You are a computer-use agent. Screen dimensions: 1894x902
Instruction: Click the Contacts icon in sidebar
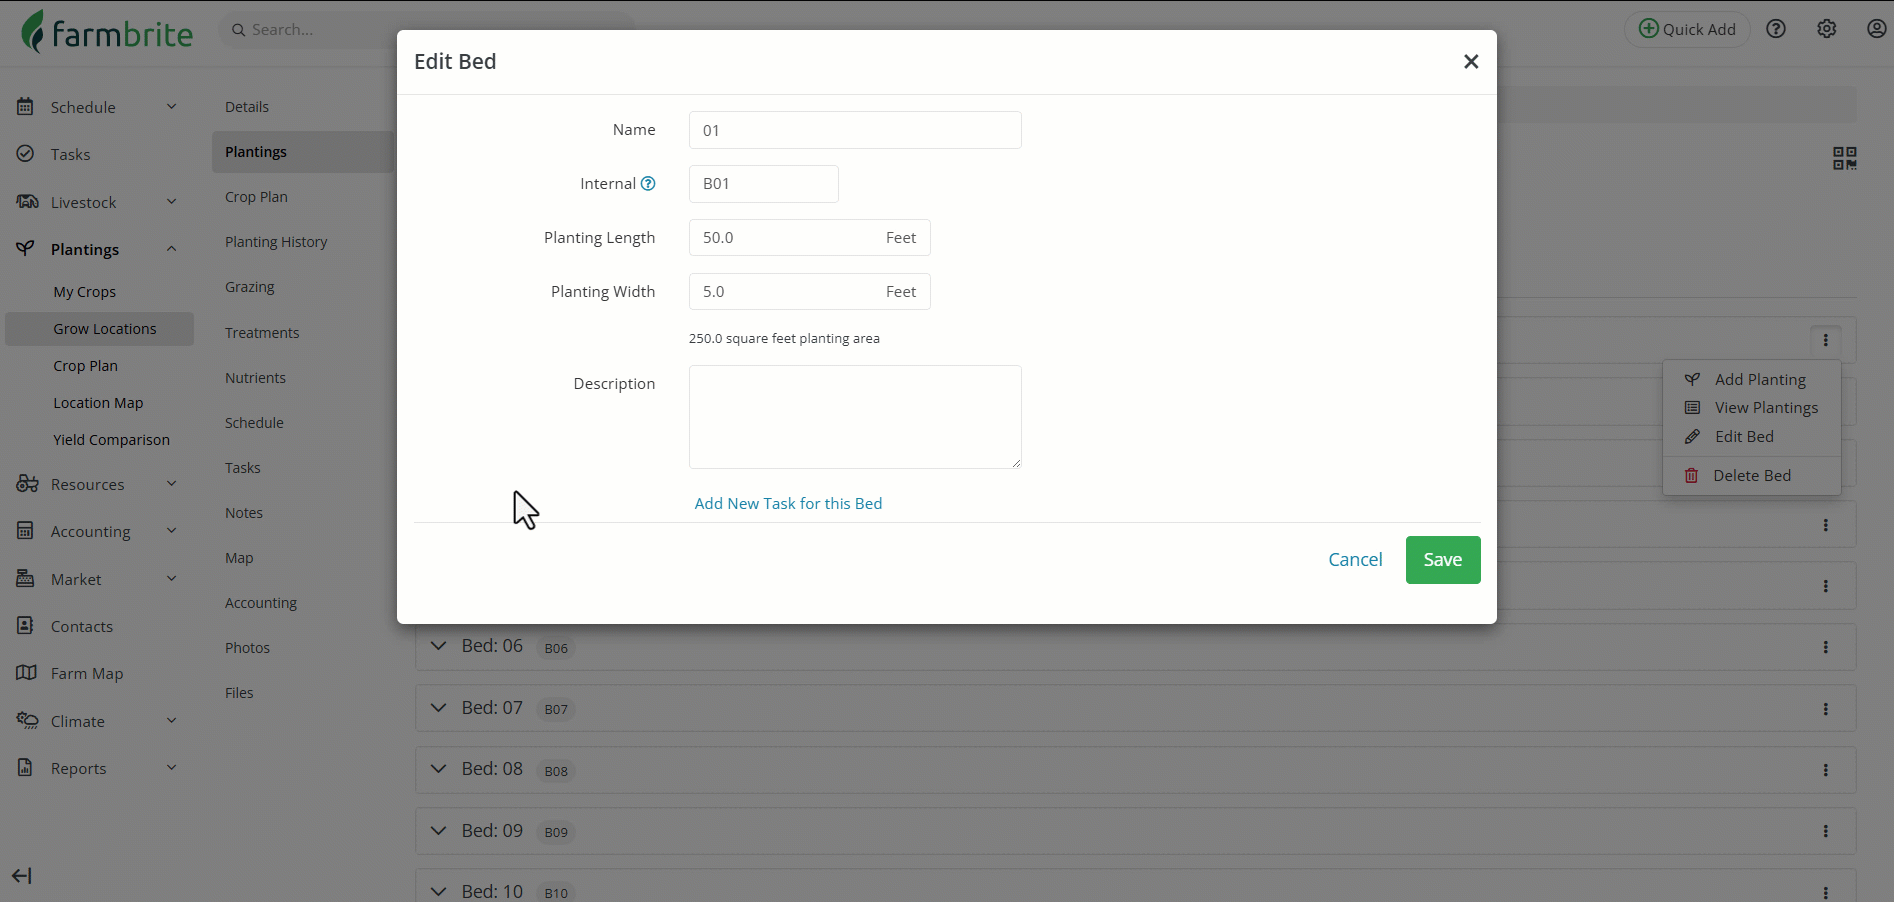pos(26,626)
